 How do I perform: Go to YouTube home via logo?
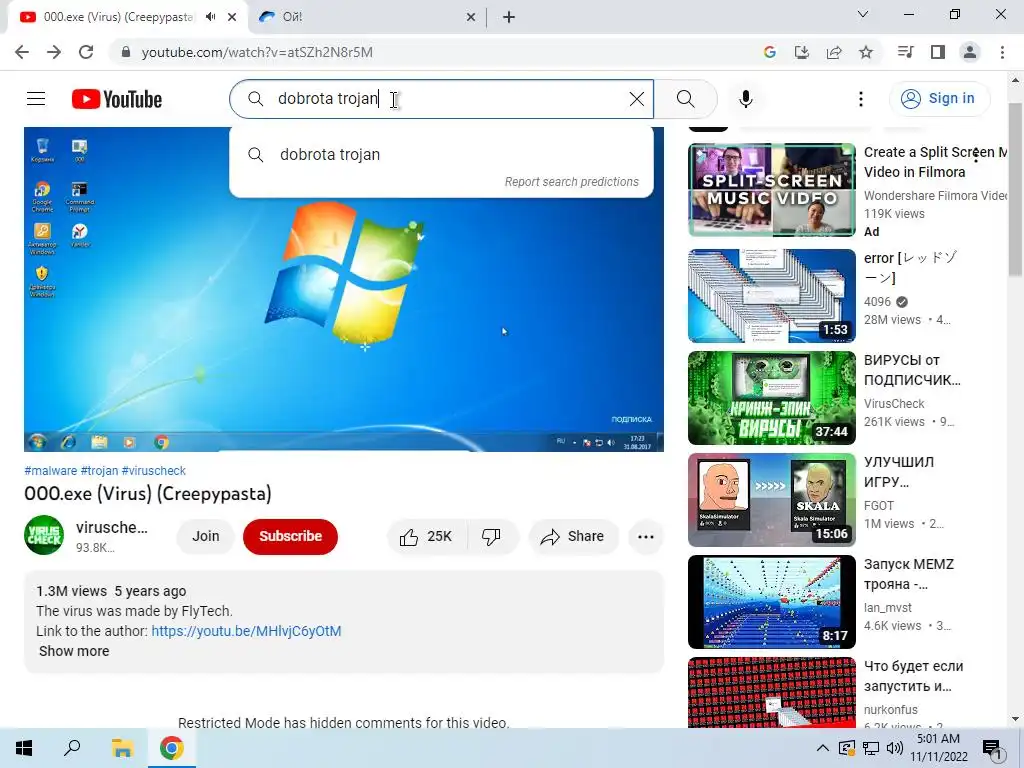(116, 99)
